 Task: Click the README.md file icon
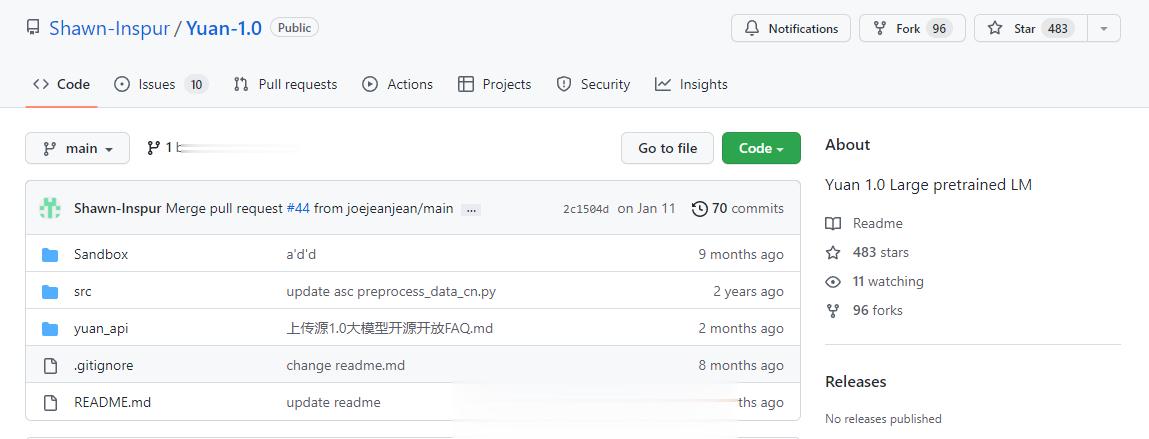tap(50, 402)
